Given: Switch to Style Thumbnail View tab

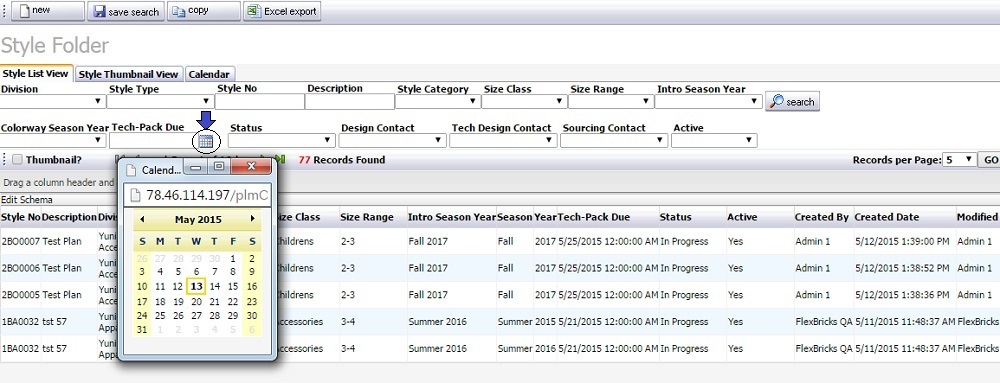Looking at the screenshot, I should tap(129, 74).
